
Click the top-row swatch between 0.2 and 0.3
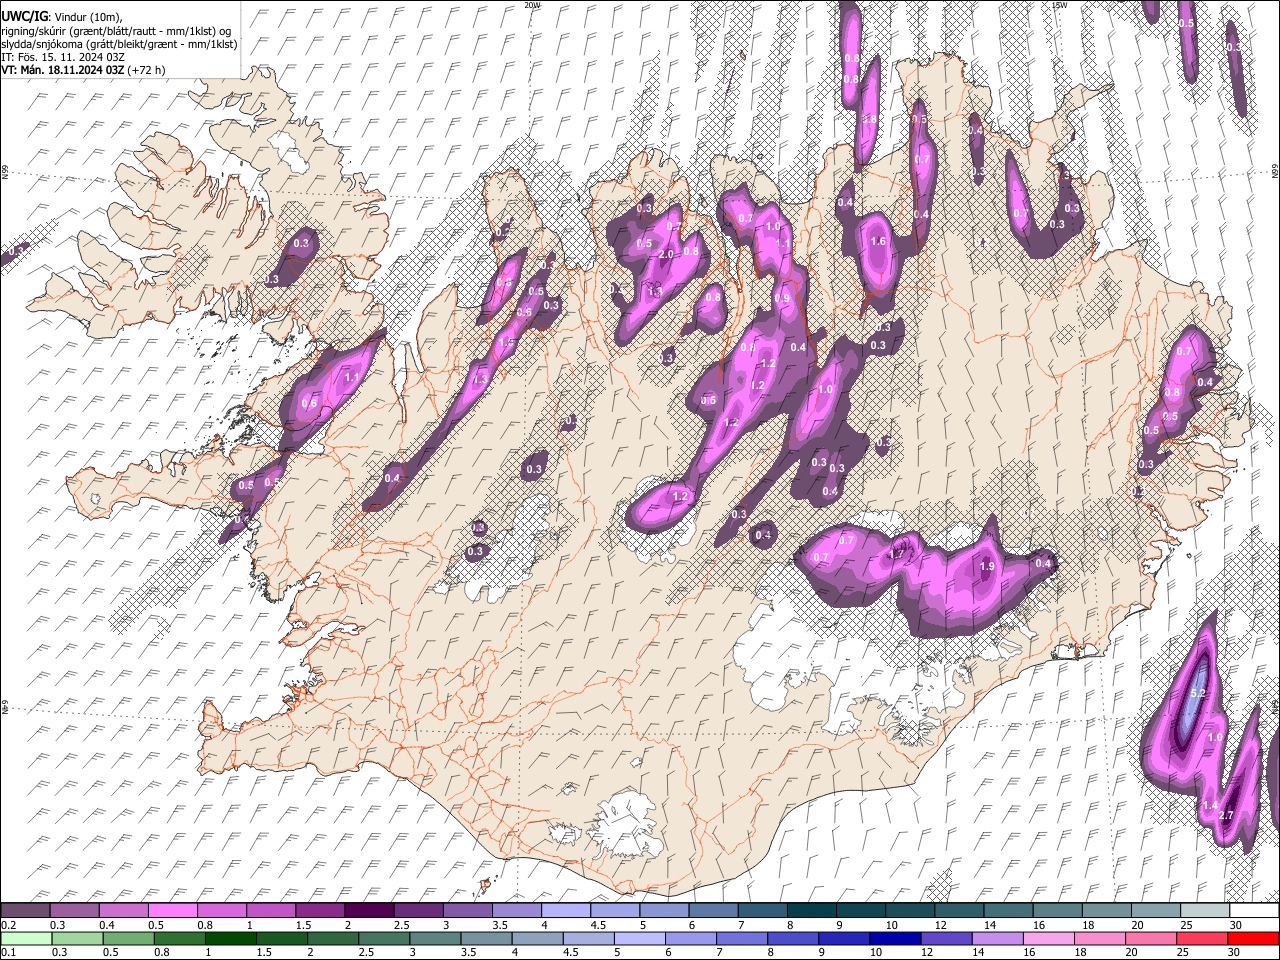point(24,911)
